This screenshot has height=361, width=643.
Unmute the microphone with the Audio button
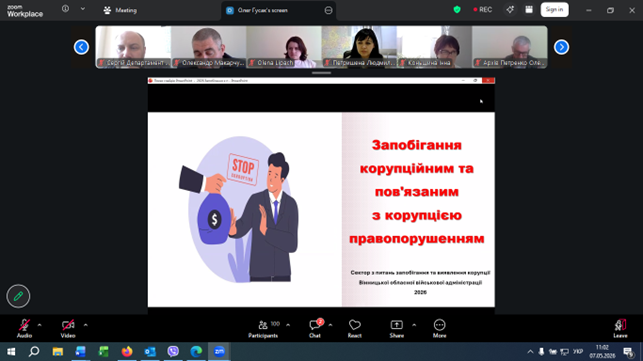click(24, 328)
